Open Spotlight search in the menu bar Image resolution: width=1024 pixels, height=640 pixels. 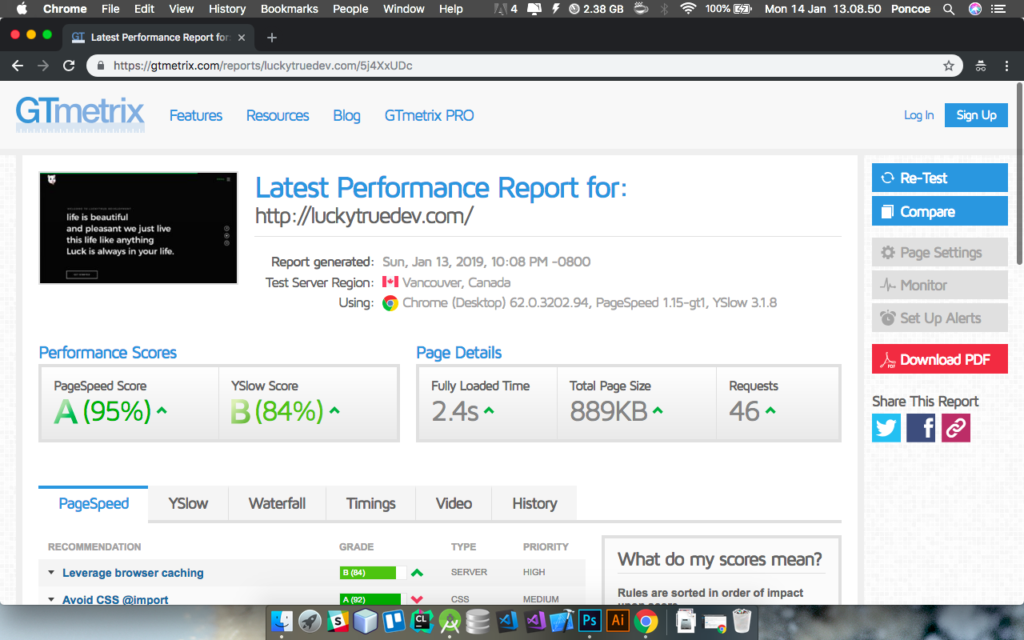(x=948, y=9)
